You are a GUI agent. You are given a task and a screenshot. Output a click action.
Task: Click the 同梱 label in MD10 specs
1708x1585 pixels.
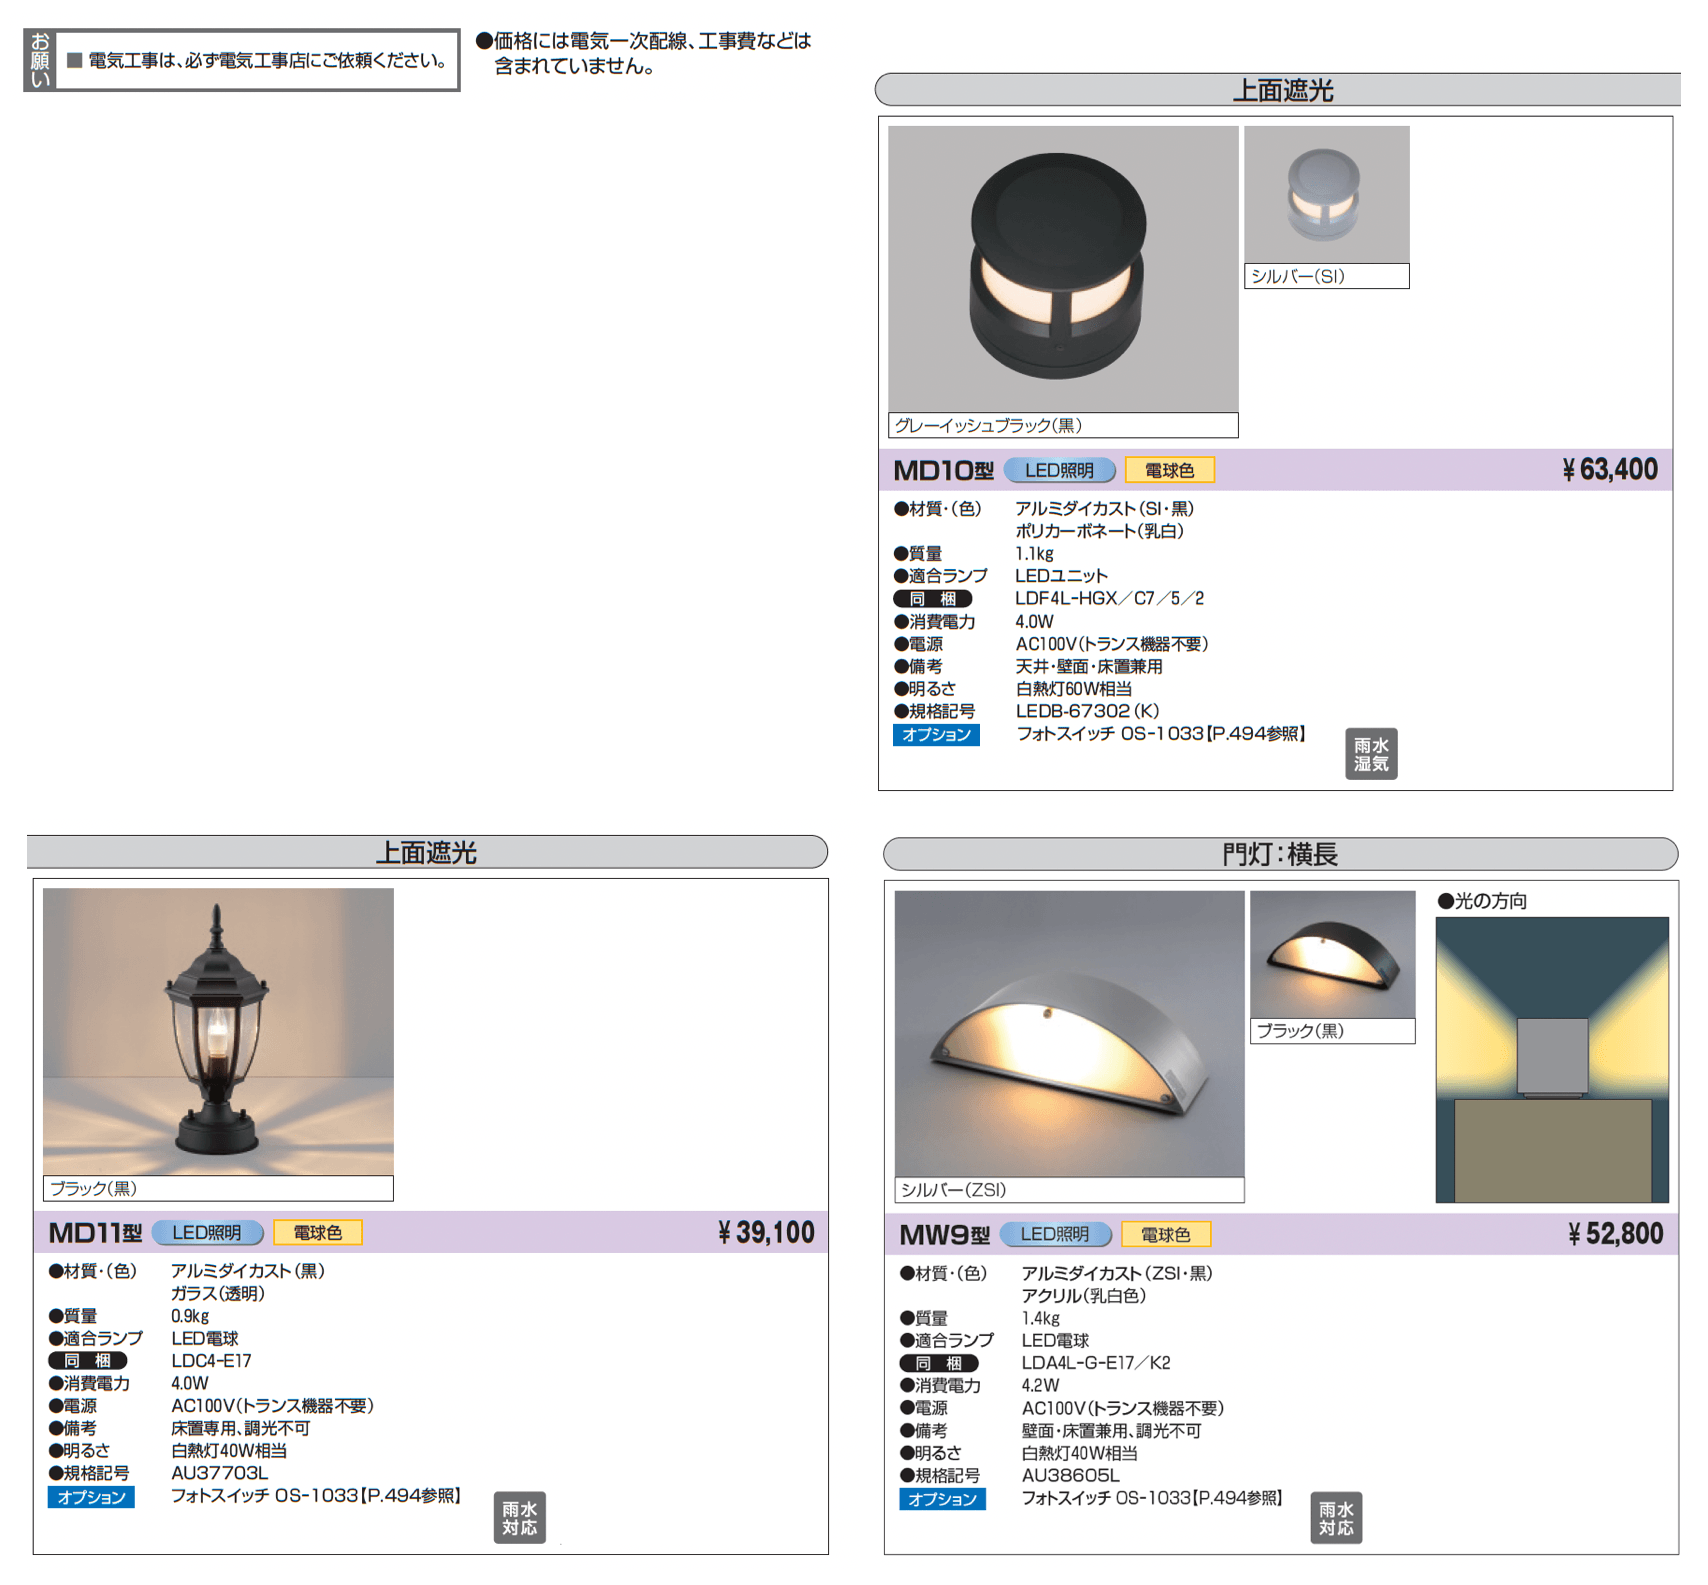tap(932, 599)
